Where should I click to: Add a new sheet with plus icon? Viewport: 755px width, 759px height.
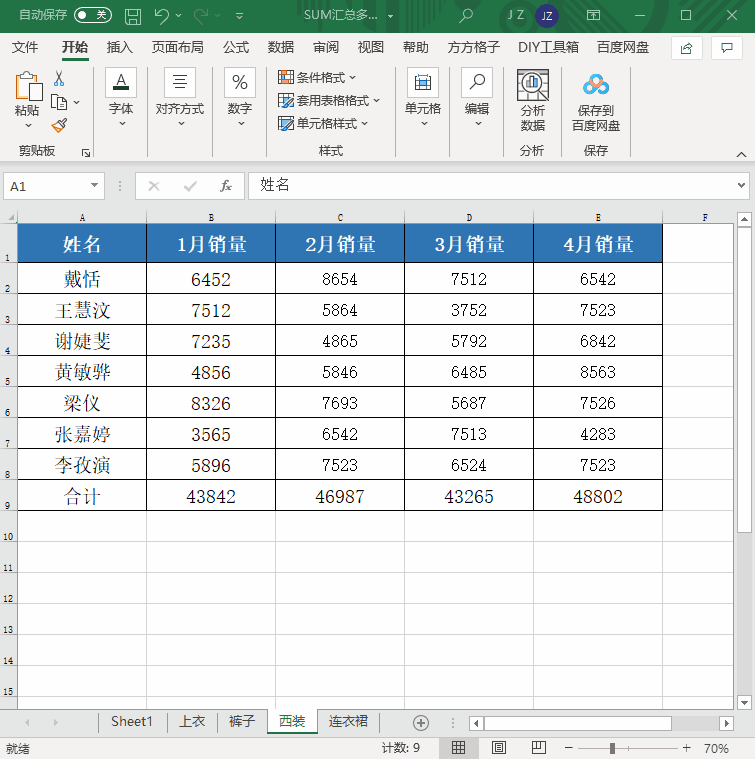tap(421, 723)
